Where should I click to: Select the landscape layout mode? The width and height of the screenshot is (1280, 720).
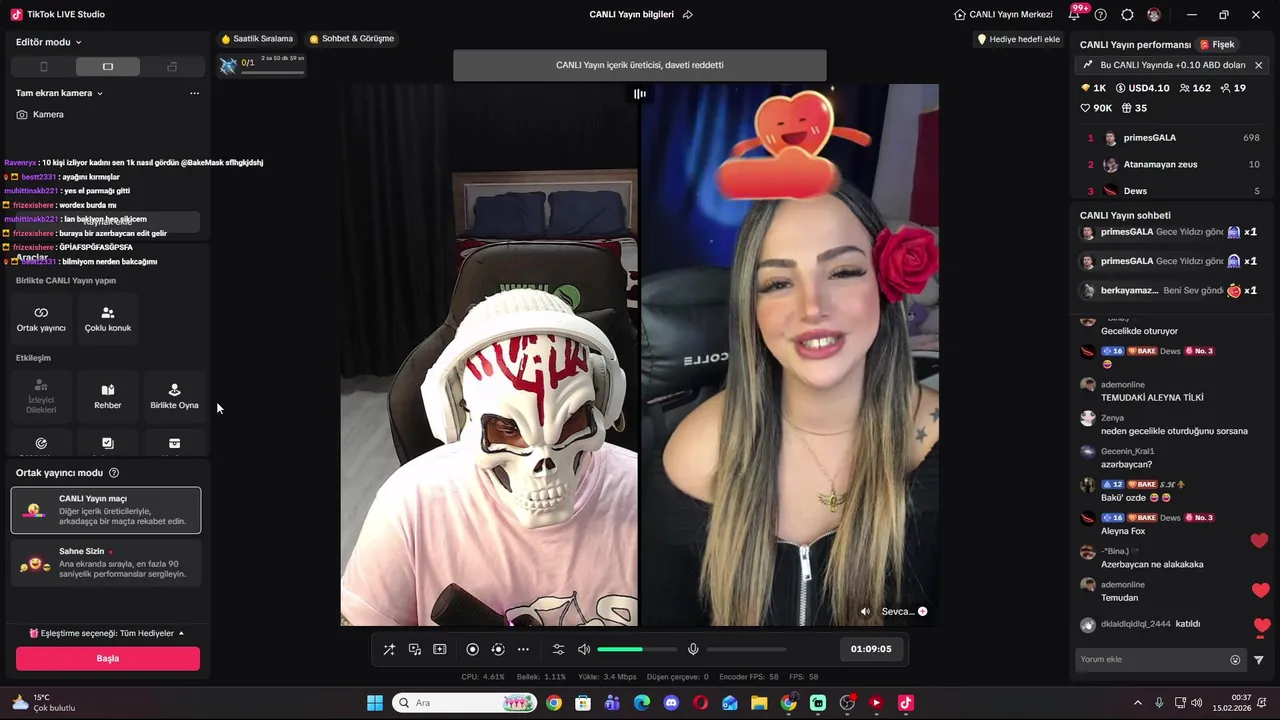(x=108, y=67)
